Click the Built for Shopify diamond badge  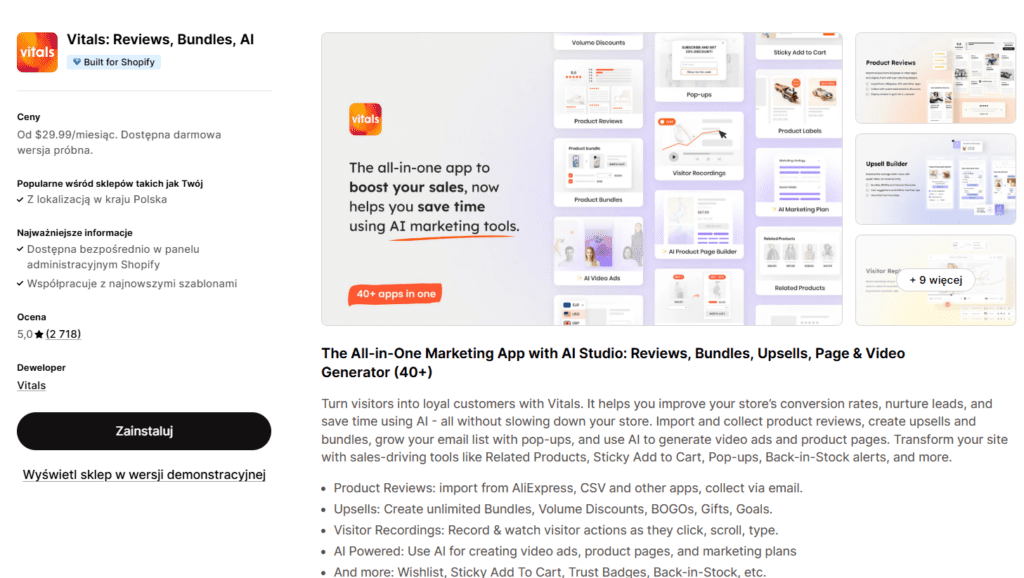pyautogui.click(x=114, y=62)
